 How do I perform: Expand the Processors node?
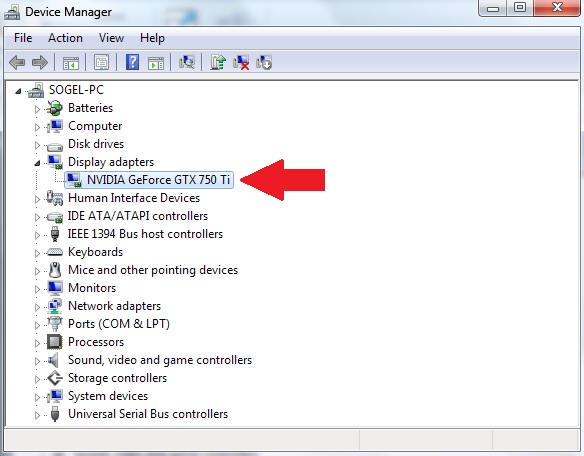[x=37, y=343]
